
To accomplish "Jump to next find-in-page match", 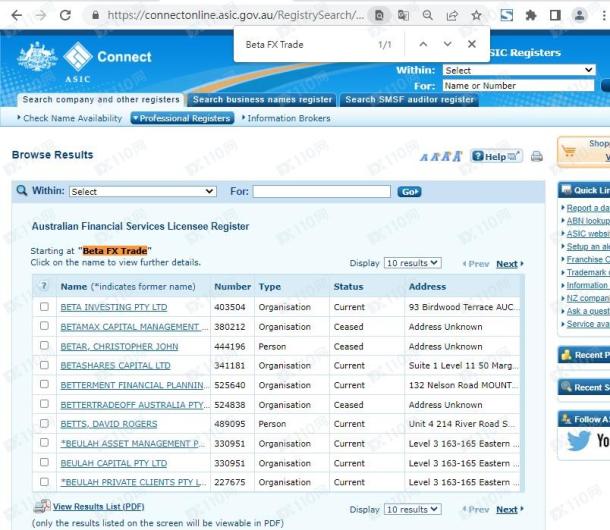I will 448,44.
